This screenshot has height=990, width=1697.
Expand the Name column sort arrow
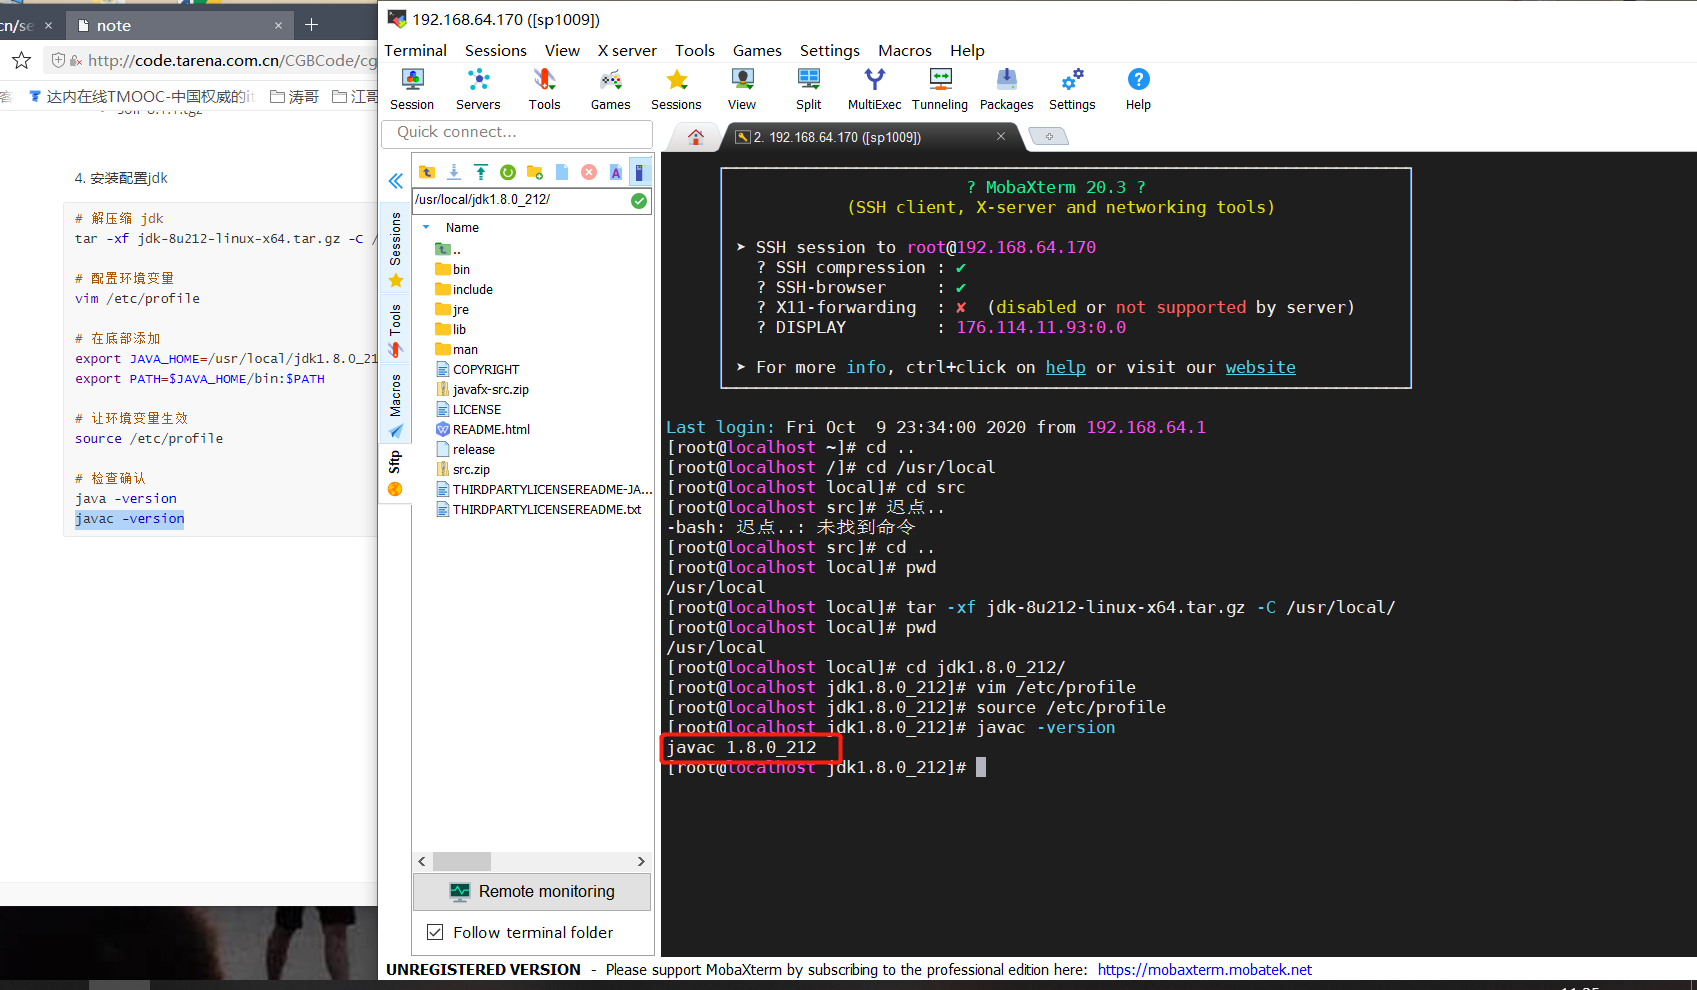[x=426, y=227]
